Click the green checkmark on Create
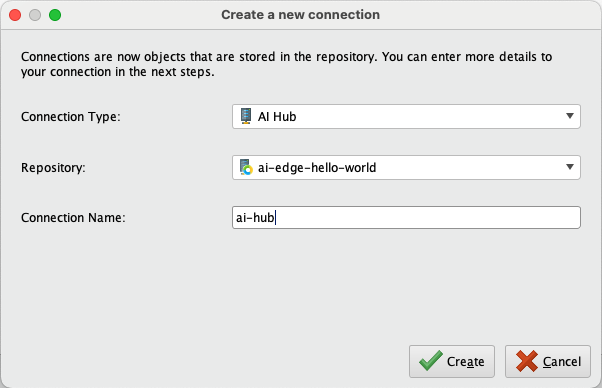Viewport: 602px width, 388px height. (x=431, y=361)
